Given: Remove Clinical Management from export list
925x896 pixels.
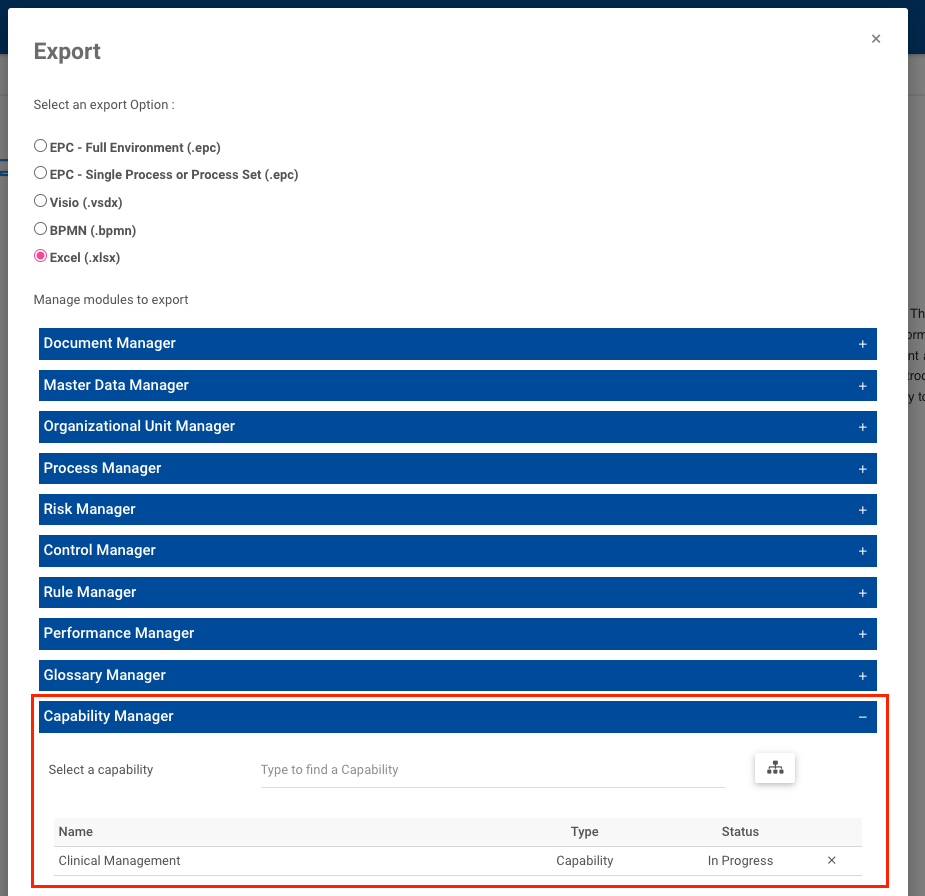Looking at the screenshot, I should pos(831,860).
